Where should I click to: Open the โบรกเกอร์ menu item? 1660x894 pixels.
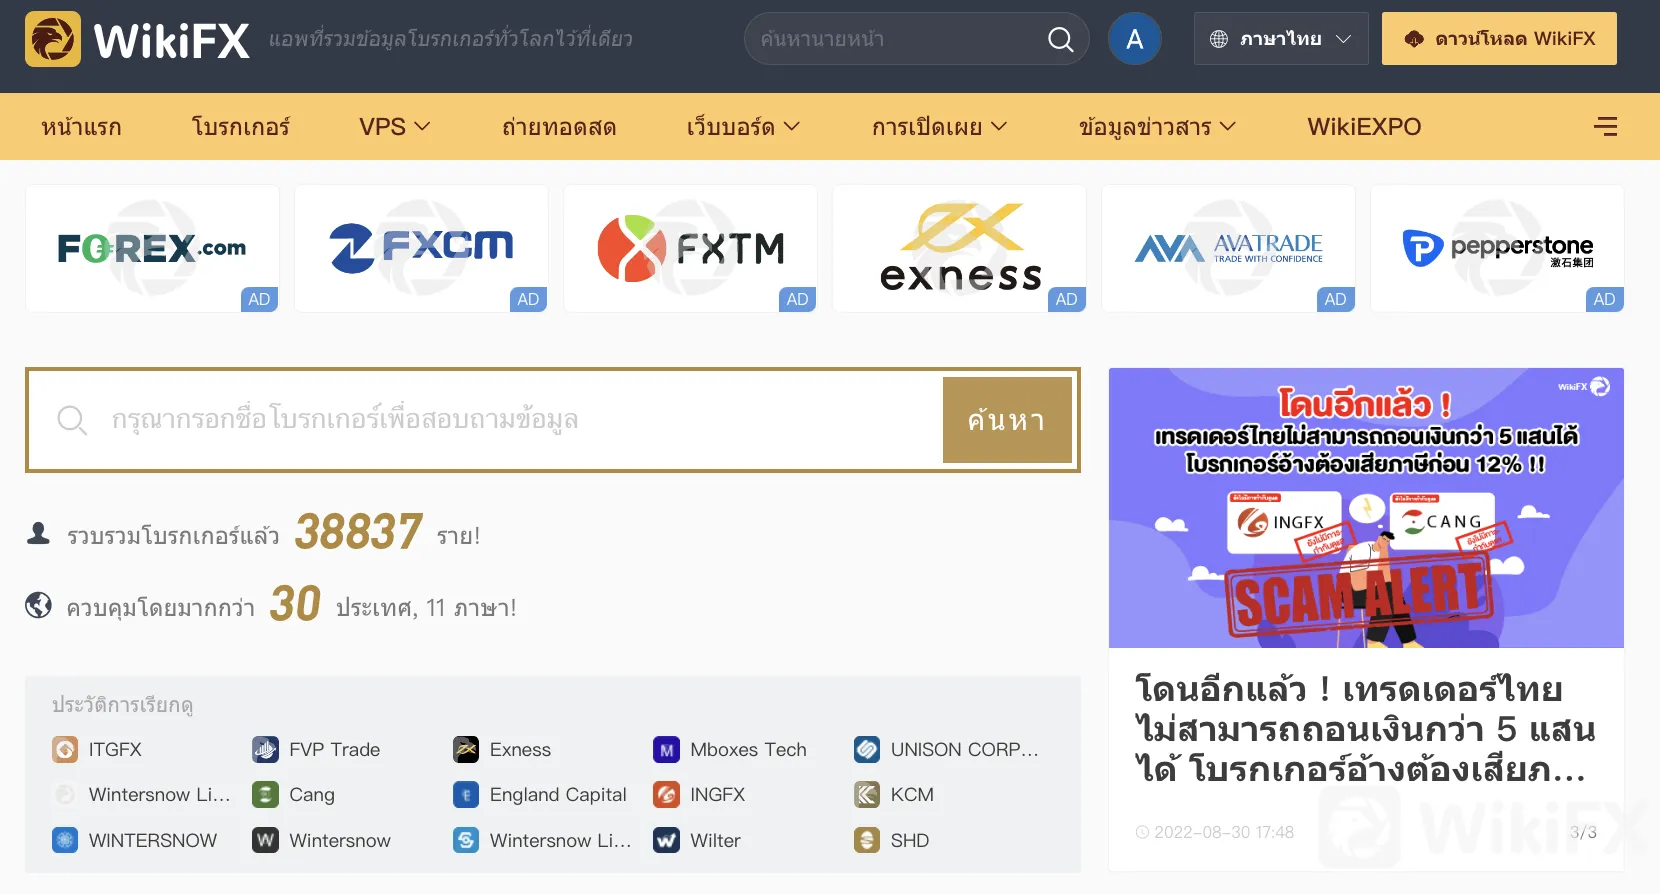(240, 127)
